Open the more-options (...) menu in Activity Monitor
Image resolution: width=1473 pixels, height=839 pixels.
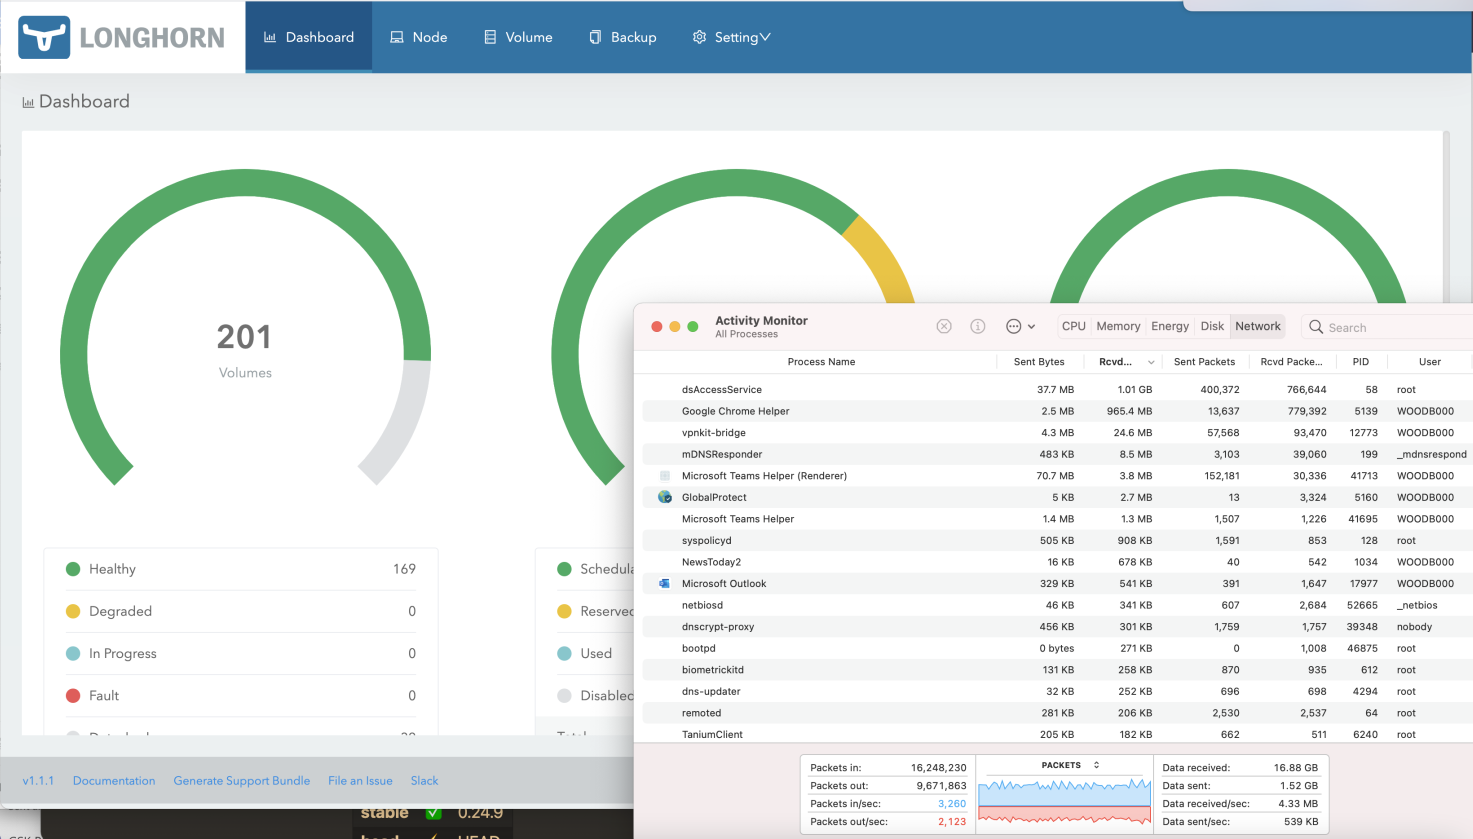point(1013,326)
